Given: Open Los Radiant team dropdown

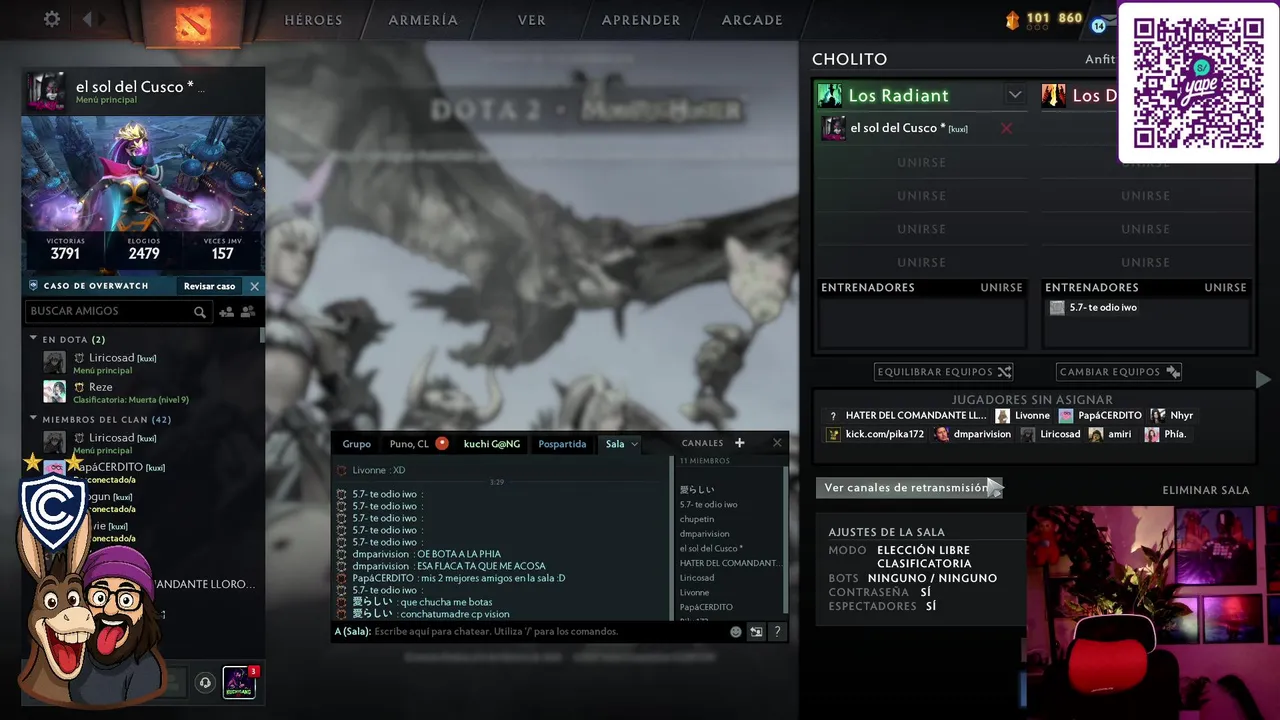Looking at the screenshot, I should [1015, 95].
